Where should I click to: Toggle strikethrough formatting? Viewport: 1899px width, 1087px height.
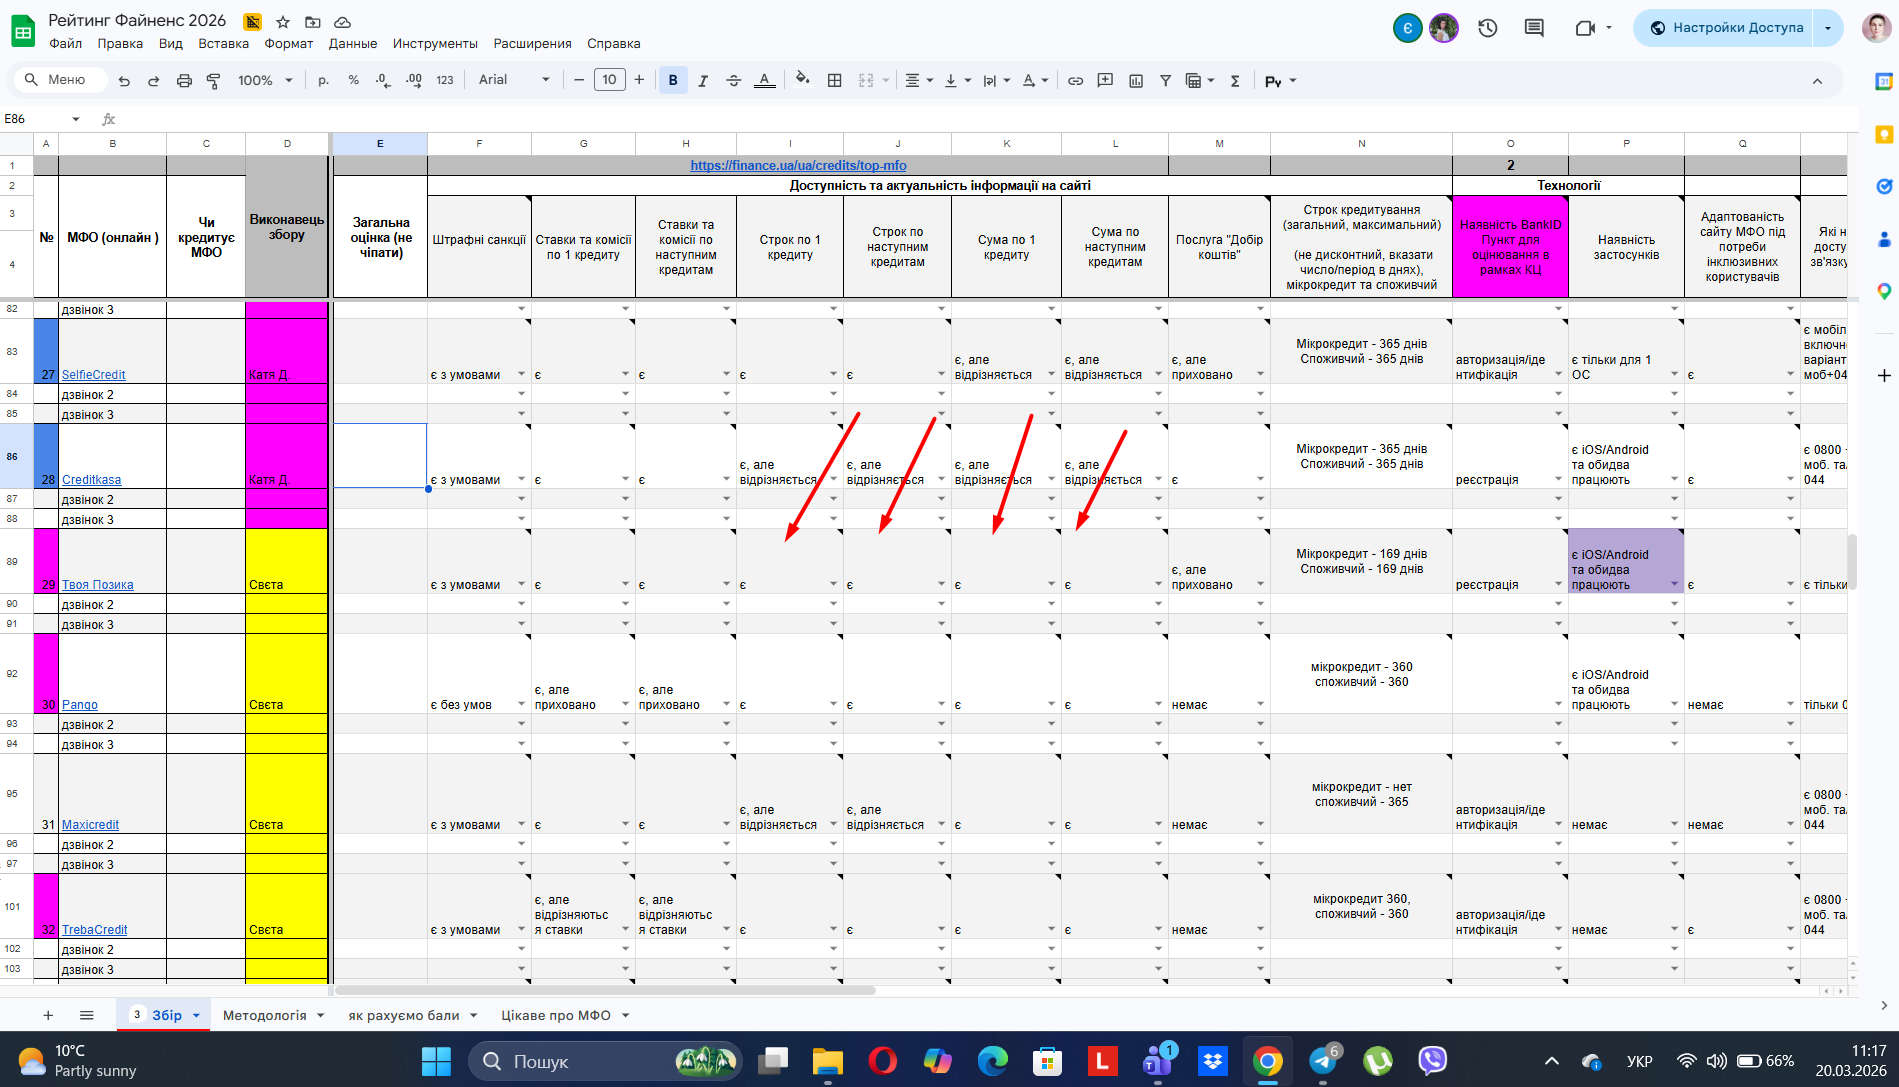click(x=734, y=80)
